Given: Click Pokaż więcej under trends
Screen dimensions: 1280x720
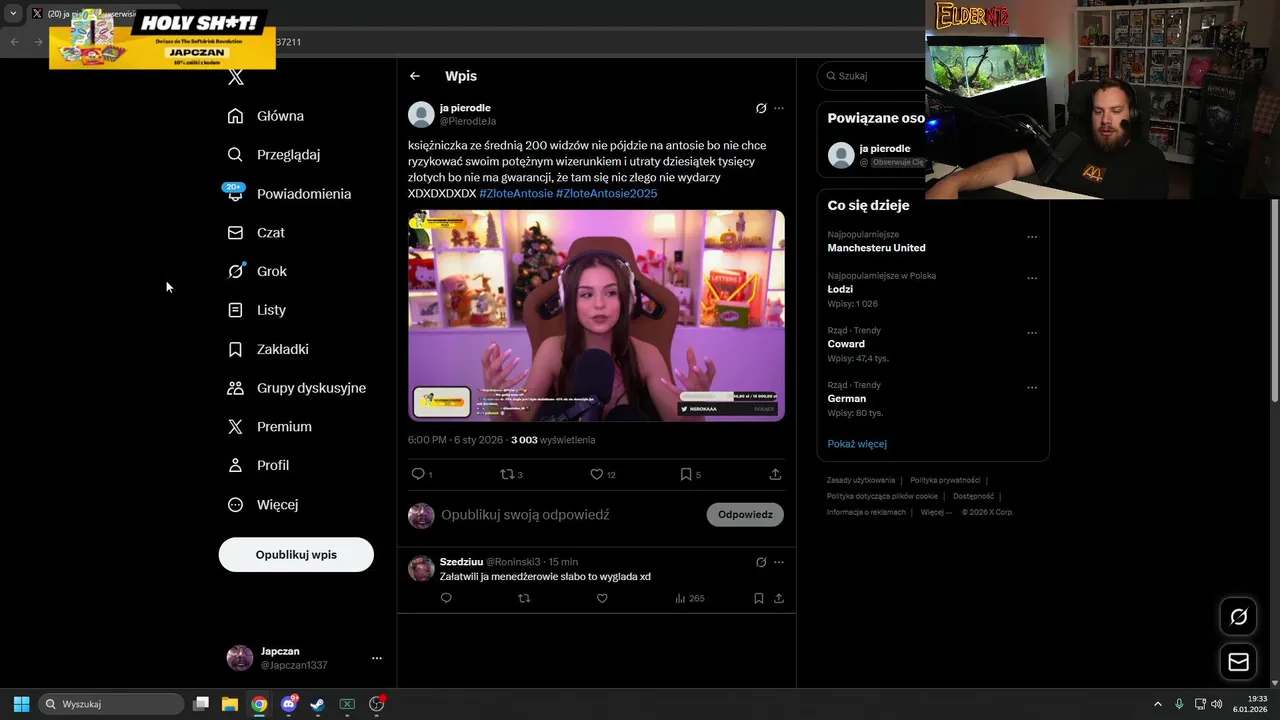Looking at the screenshot, I should click(x=857, y=444).
